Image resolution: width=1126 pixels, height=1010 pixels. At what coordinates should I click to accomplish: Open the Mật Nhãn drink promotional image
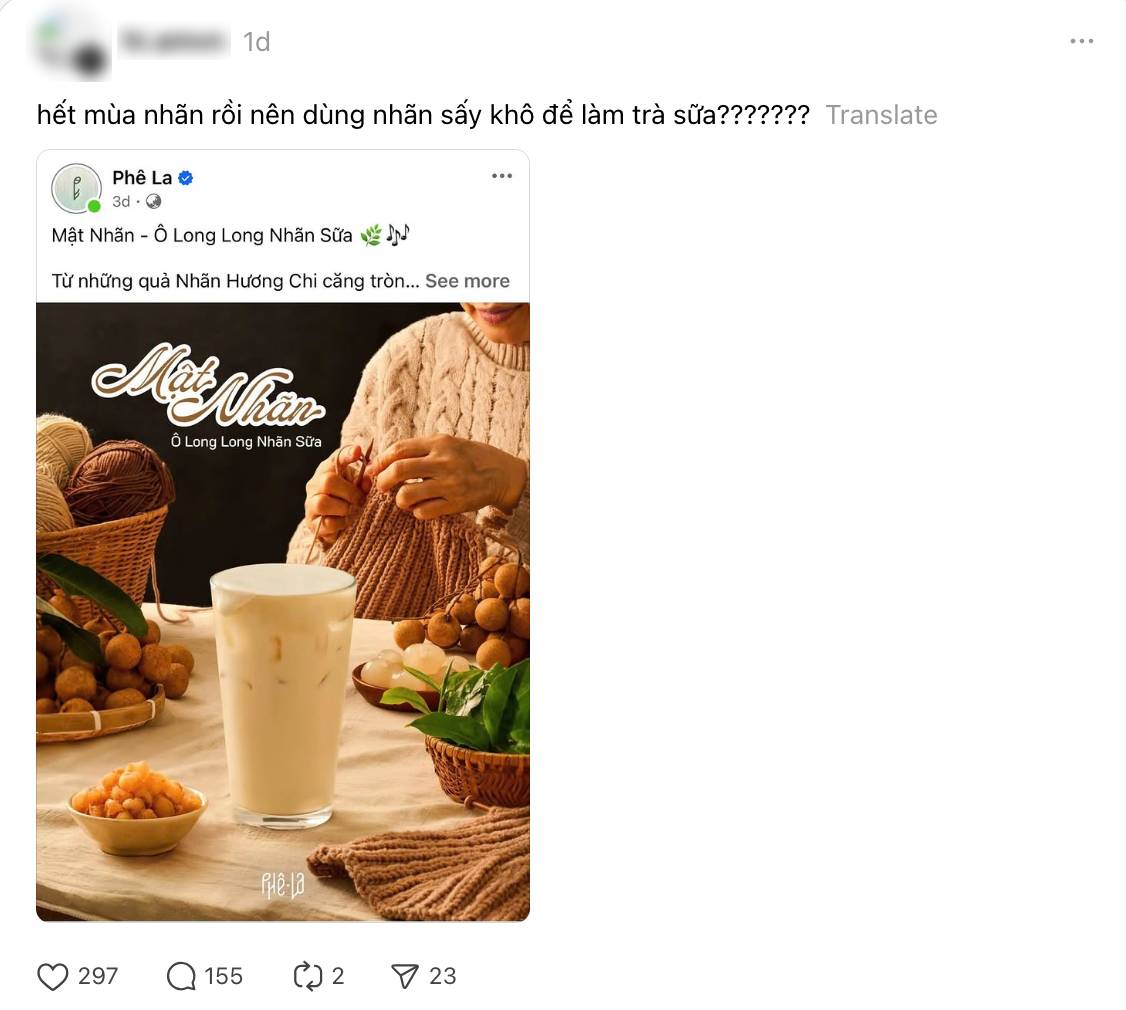click(x=283, y=611)
